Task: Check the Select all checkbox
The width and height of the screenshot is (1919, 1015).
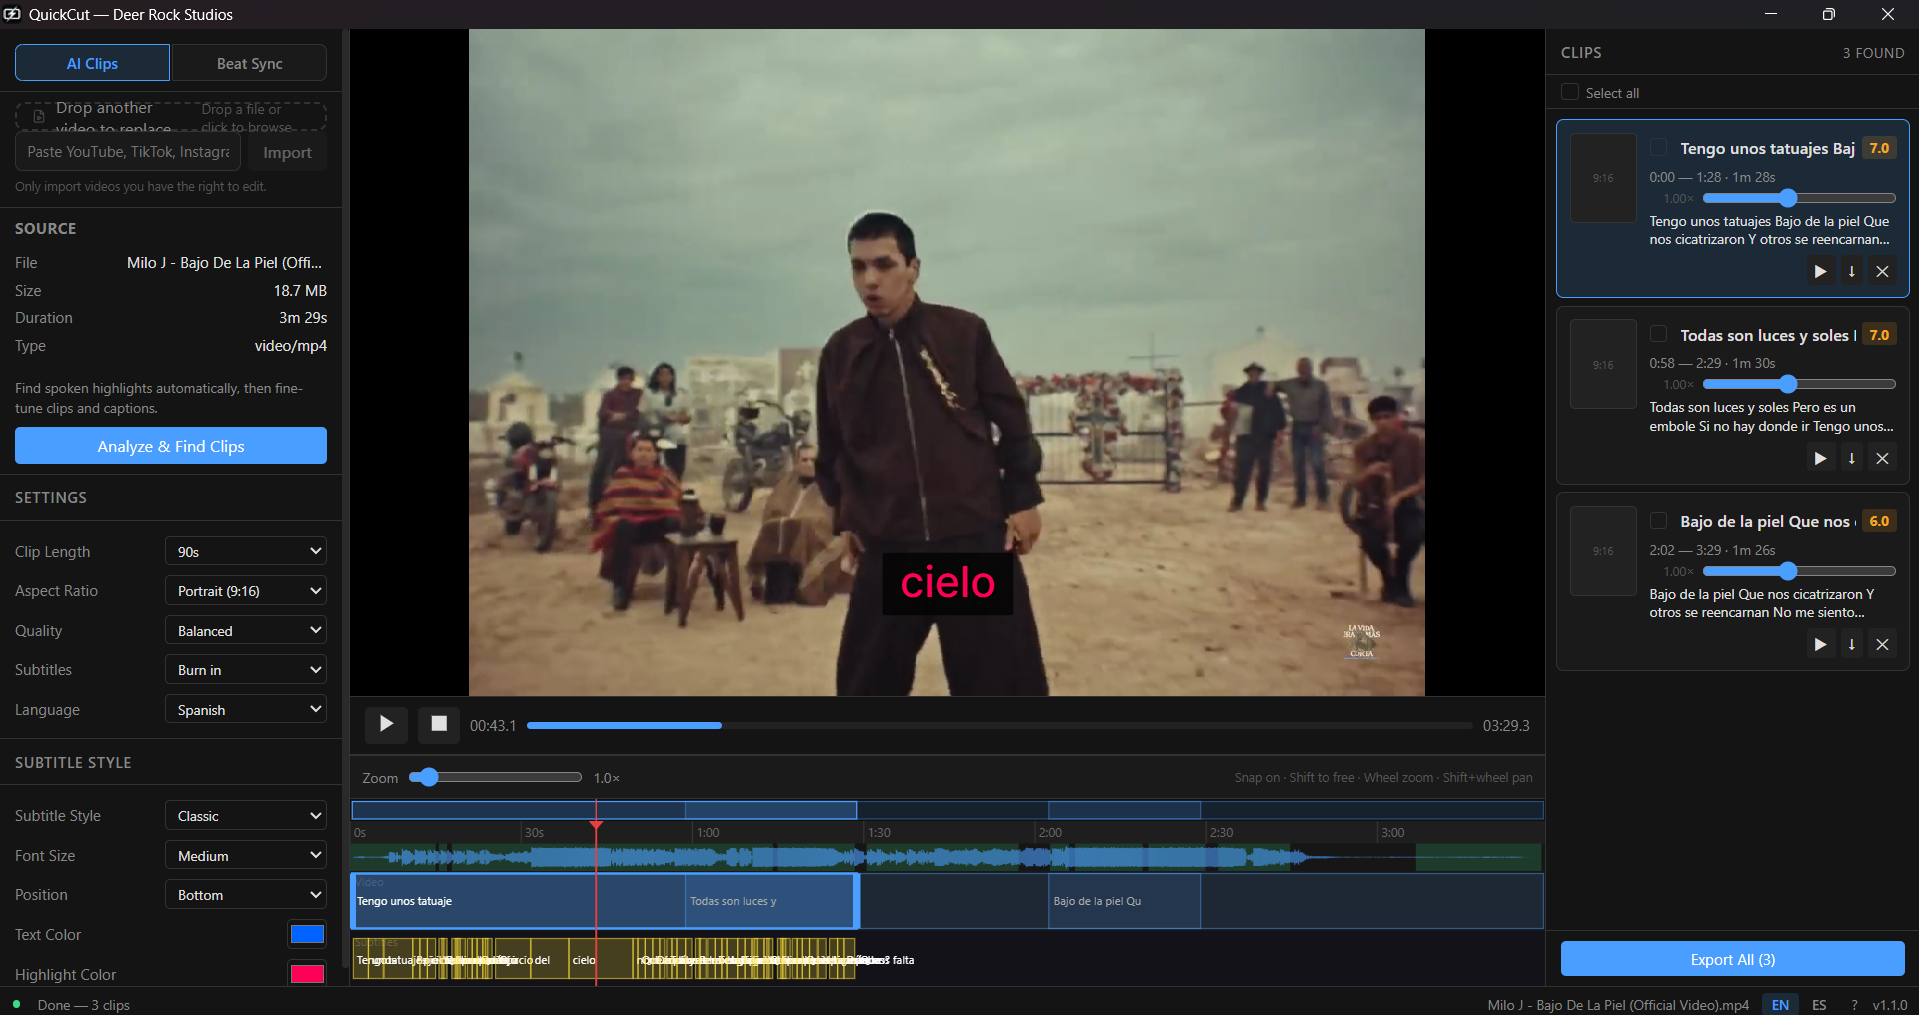Action: point(1570,92)
